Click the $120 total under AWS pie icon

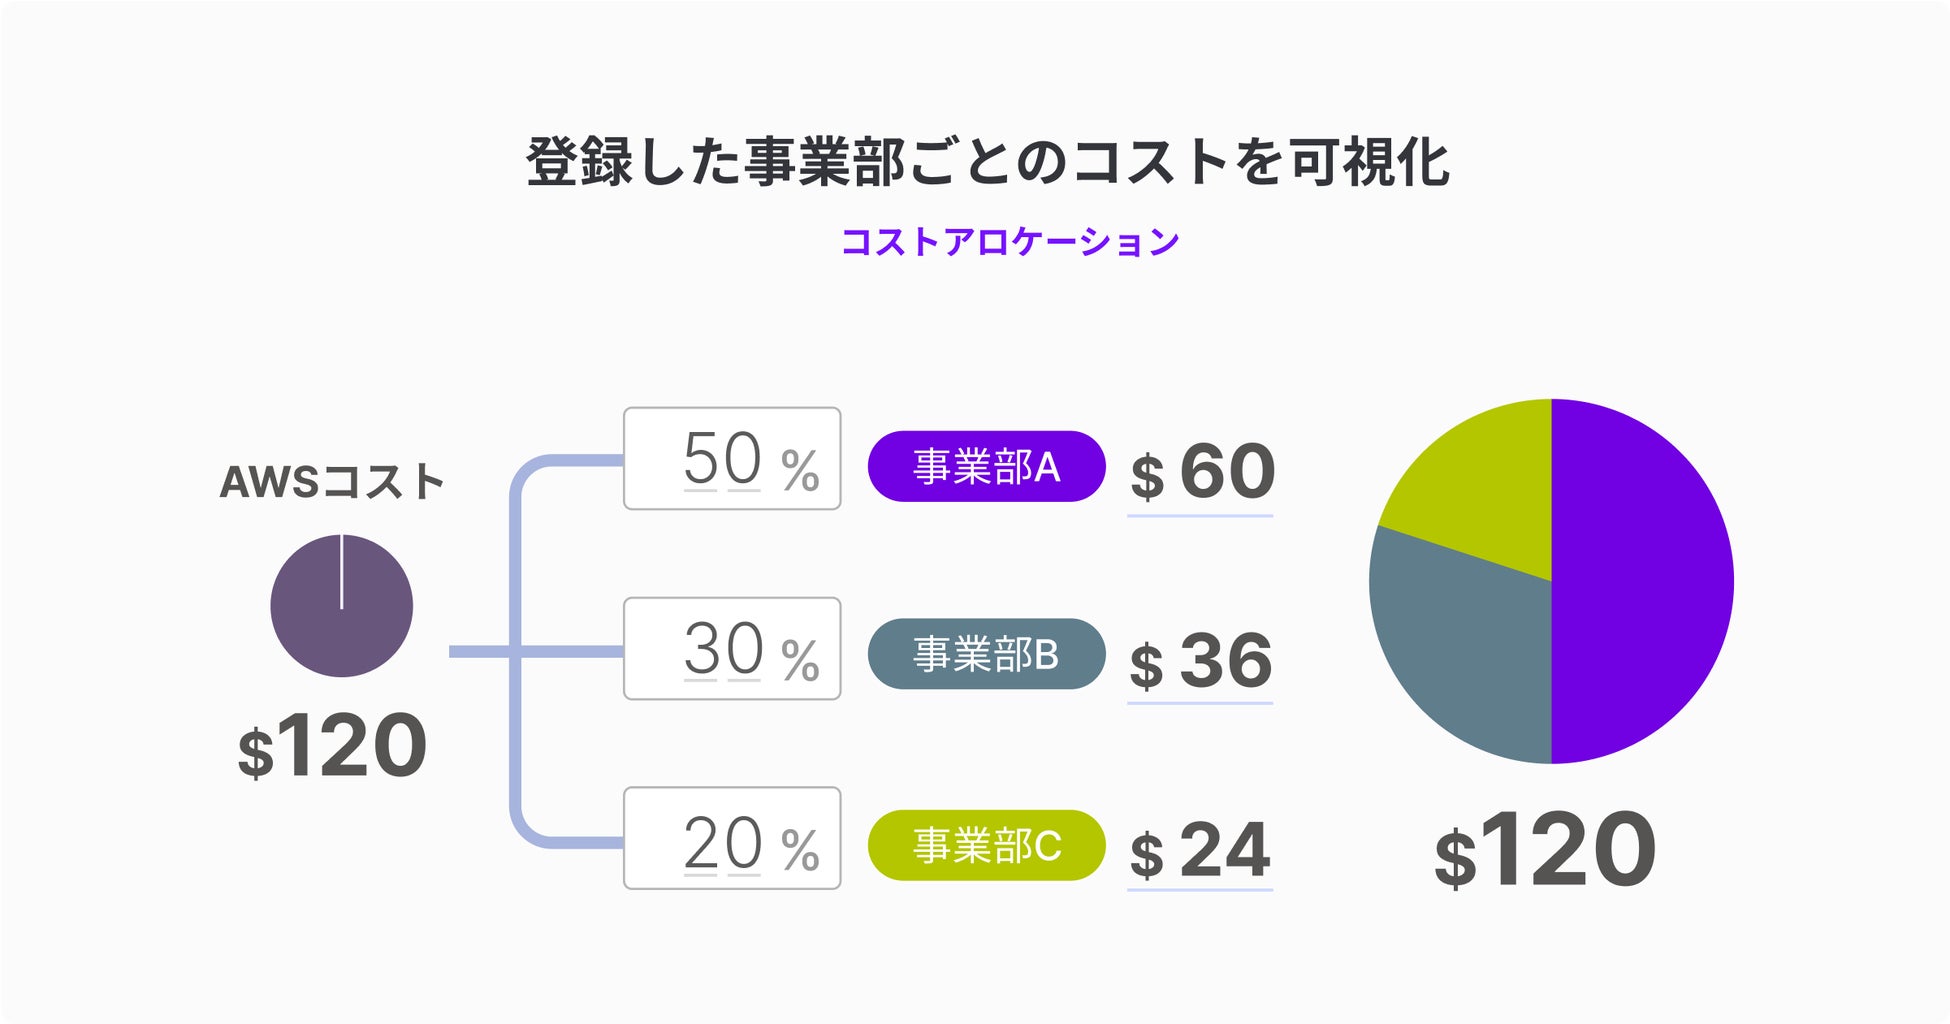[333, 747]
